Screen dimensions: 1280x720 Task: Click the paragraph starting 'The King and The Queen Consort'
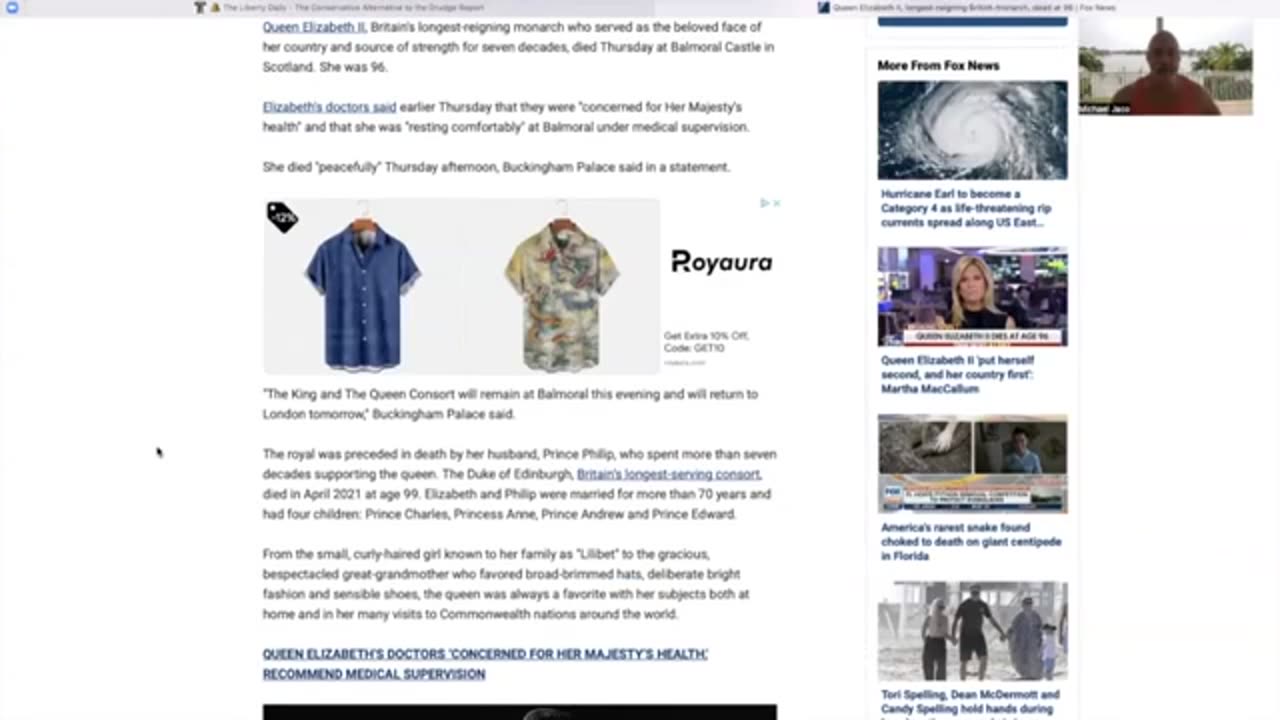point(510,404)
